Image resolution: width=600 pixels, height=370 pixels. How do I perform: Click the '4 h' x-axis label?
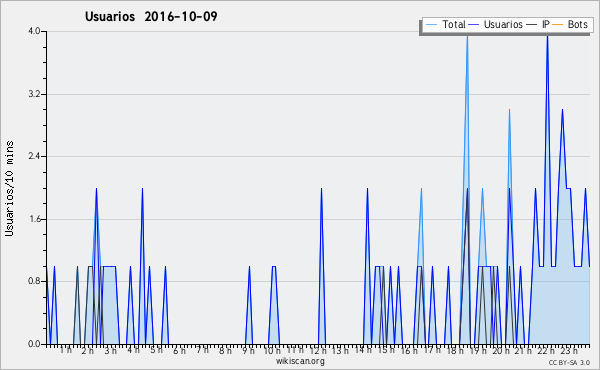click(x=133, y=350)
